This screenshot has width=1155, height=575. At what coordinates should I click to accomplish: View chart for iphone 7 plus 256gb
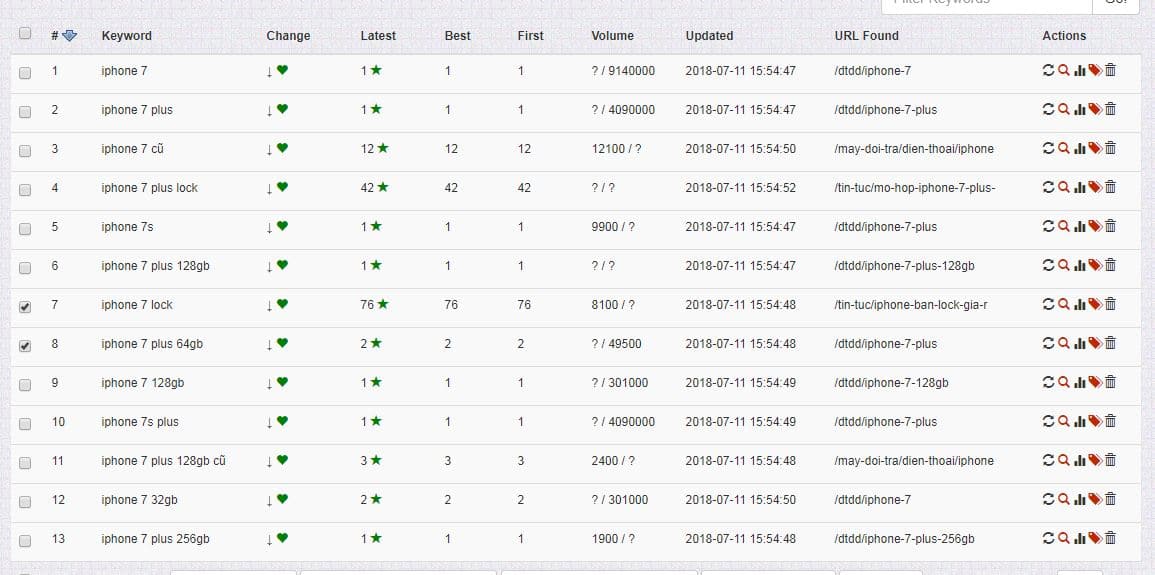pyautogui.click(x=1080, y=538)
